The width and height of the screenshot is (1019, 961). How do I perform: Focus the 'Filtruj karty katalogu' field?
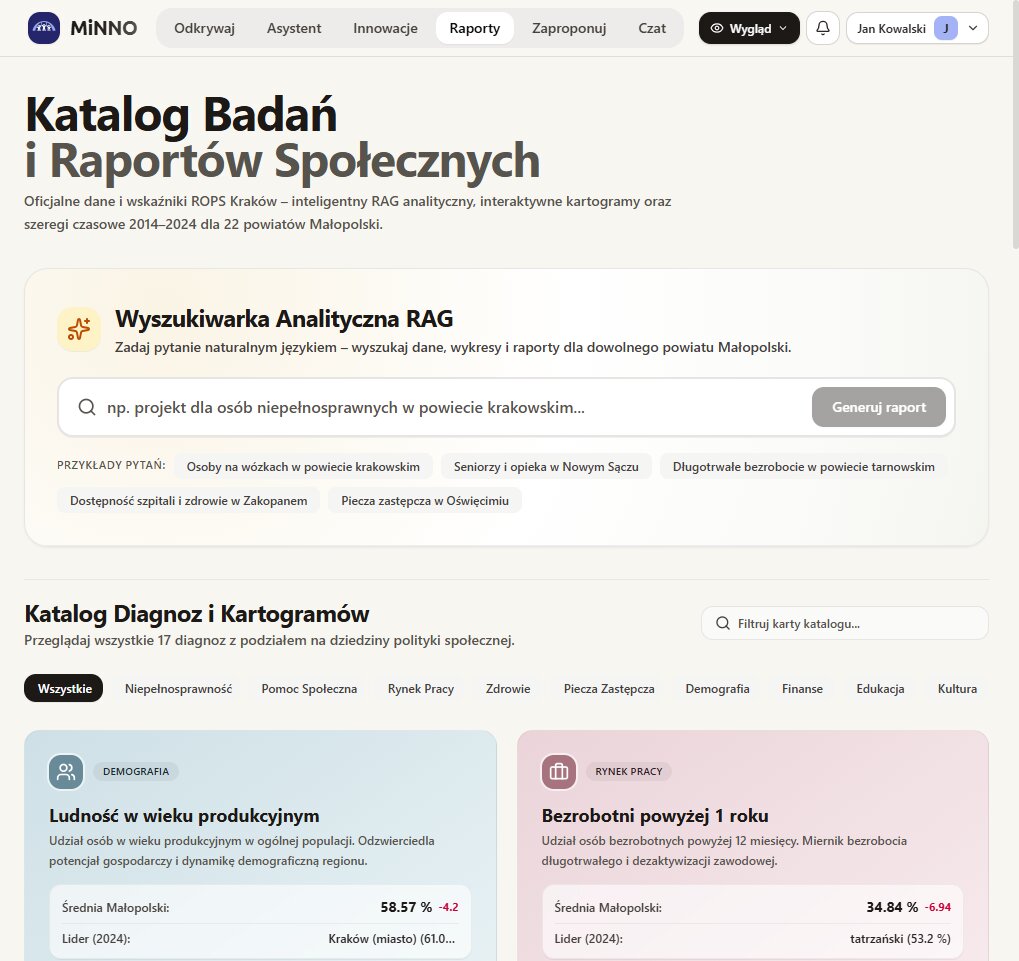(x=845, y=623)
